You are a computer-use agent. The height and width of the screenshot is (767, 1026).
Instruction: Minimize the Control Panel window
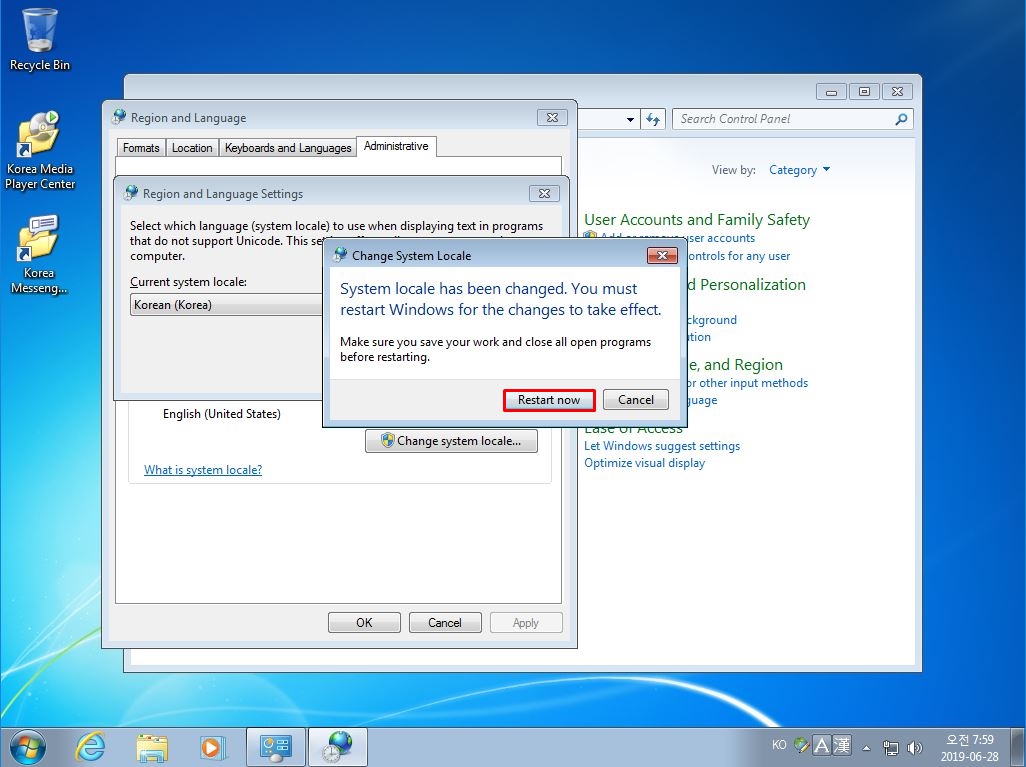pyautogui.click(x=831, y=92)
